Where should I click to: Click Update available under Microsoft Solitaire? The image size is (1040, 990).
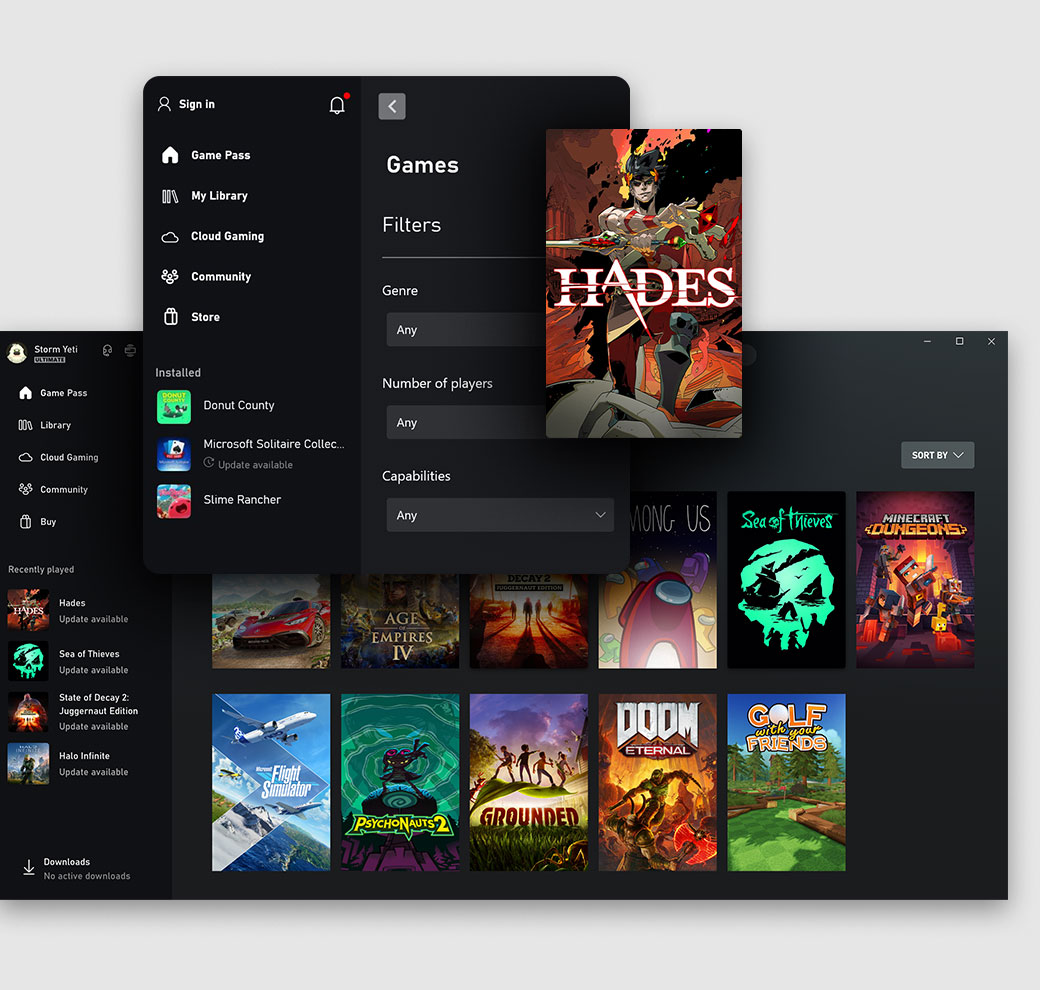point(255,465)
